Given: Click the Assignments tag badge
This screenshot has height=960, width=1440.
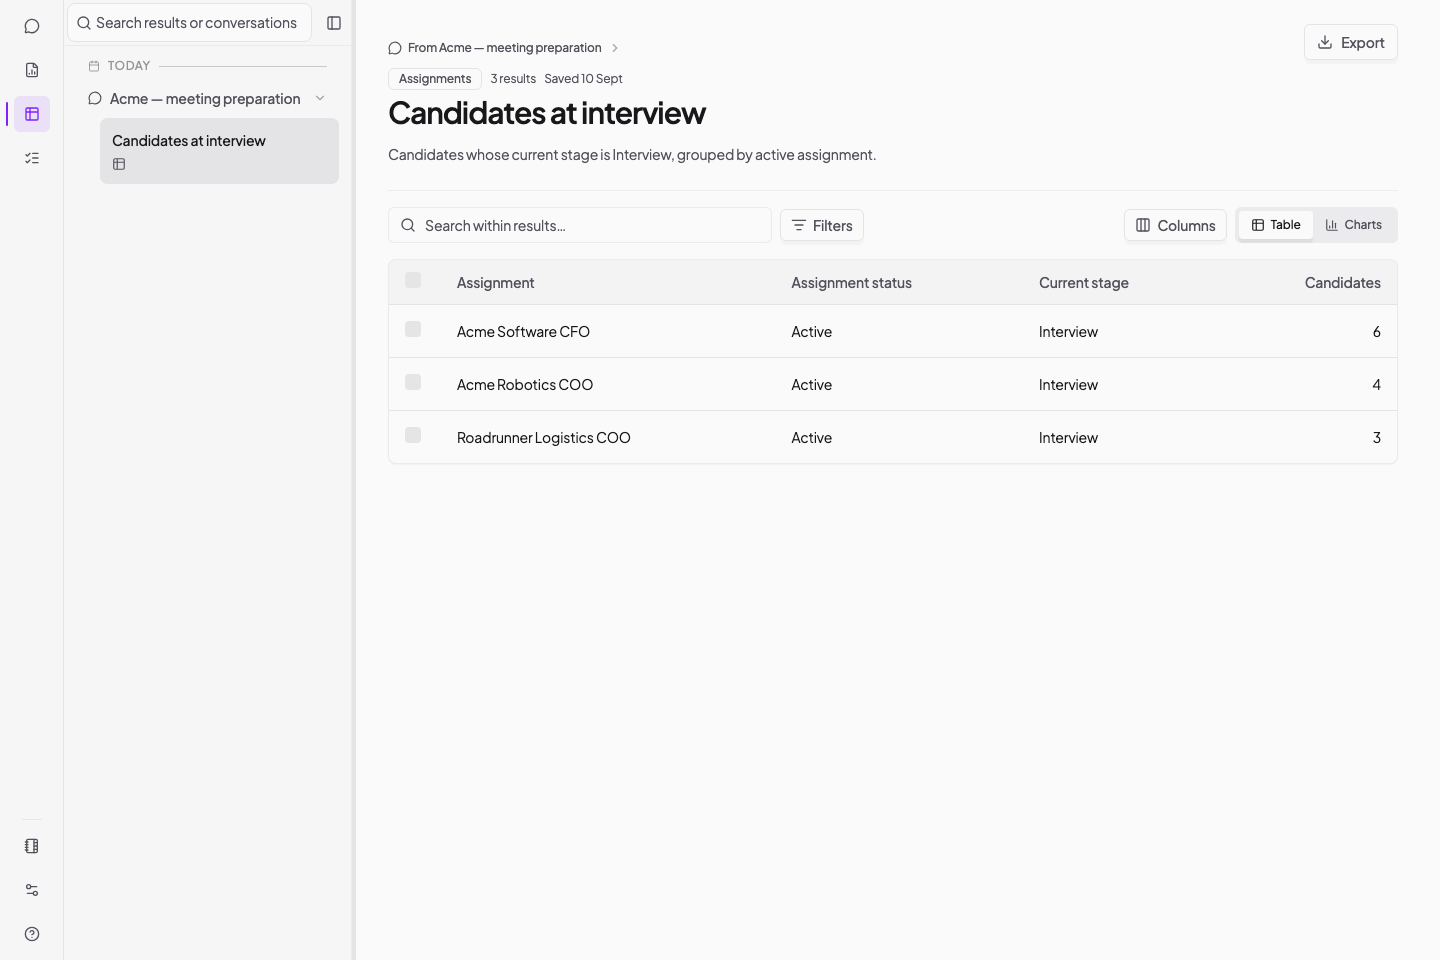Looking at the screenshot, I should 435,79.
